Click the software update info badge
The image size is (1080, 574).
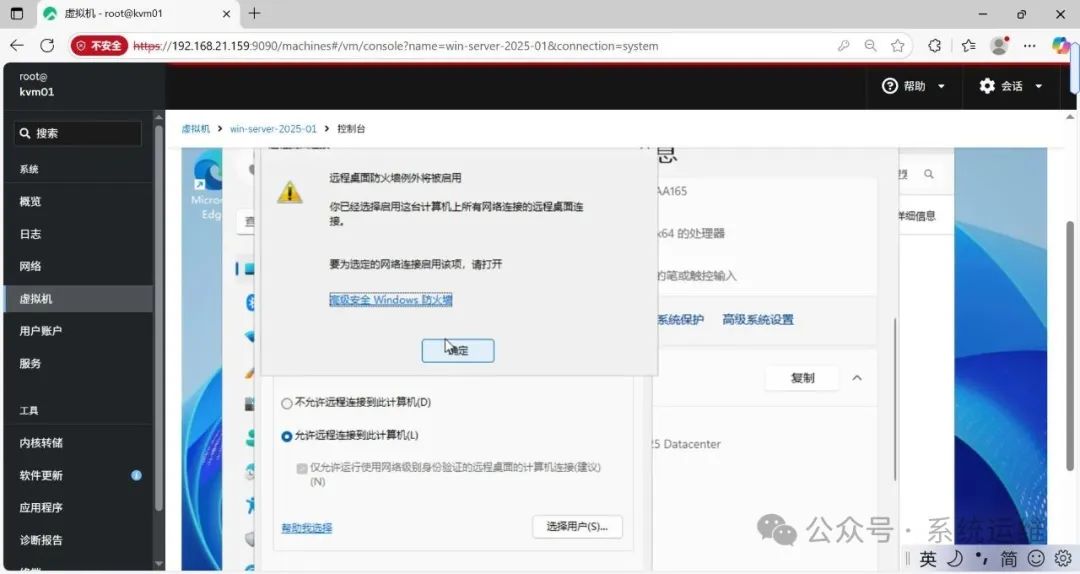(x=136, y=475)
